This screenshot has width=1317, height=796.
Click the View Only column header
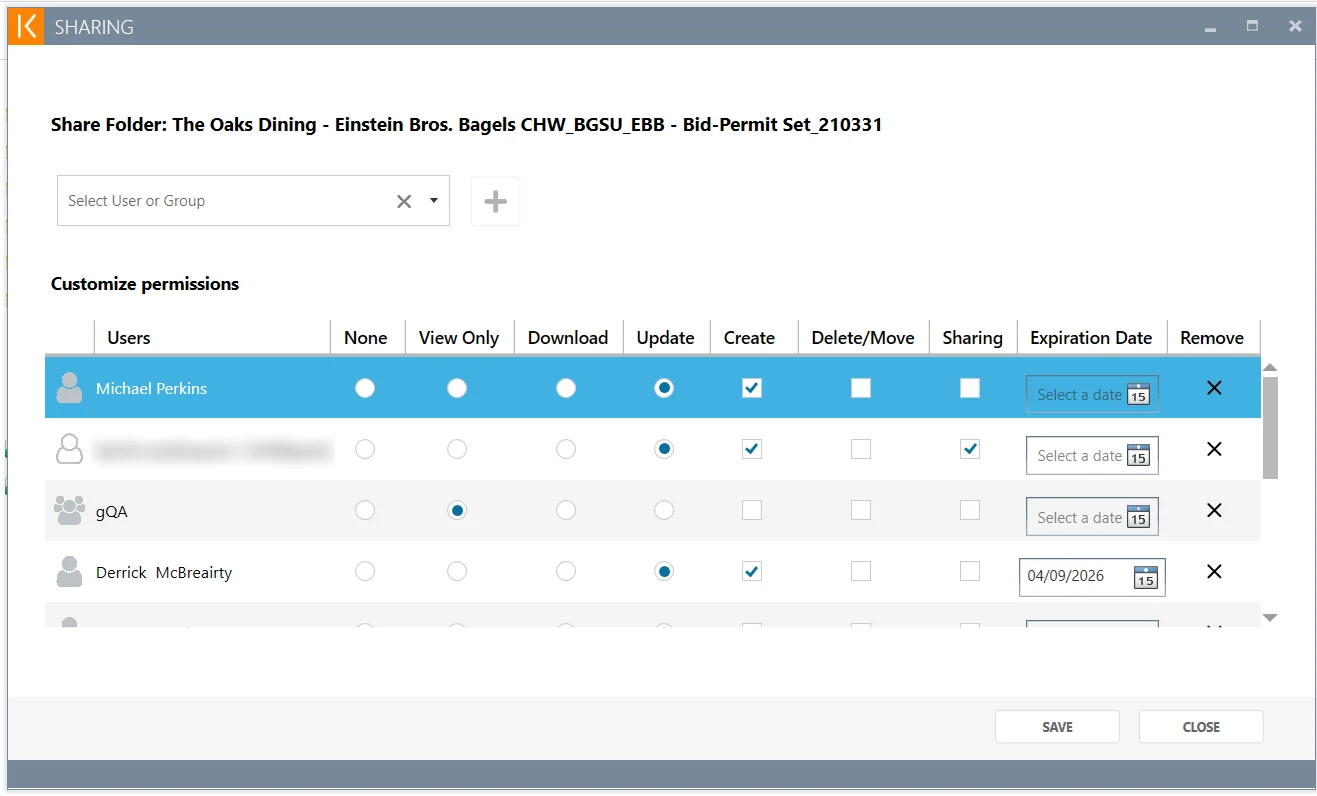pos(459,338)
